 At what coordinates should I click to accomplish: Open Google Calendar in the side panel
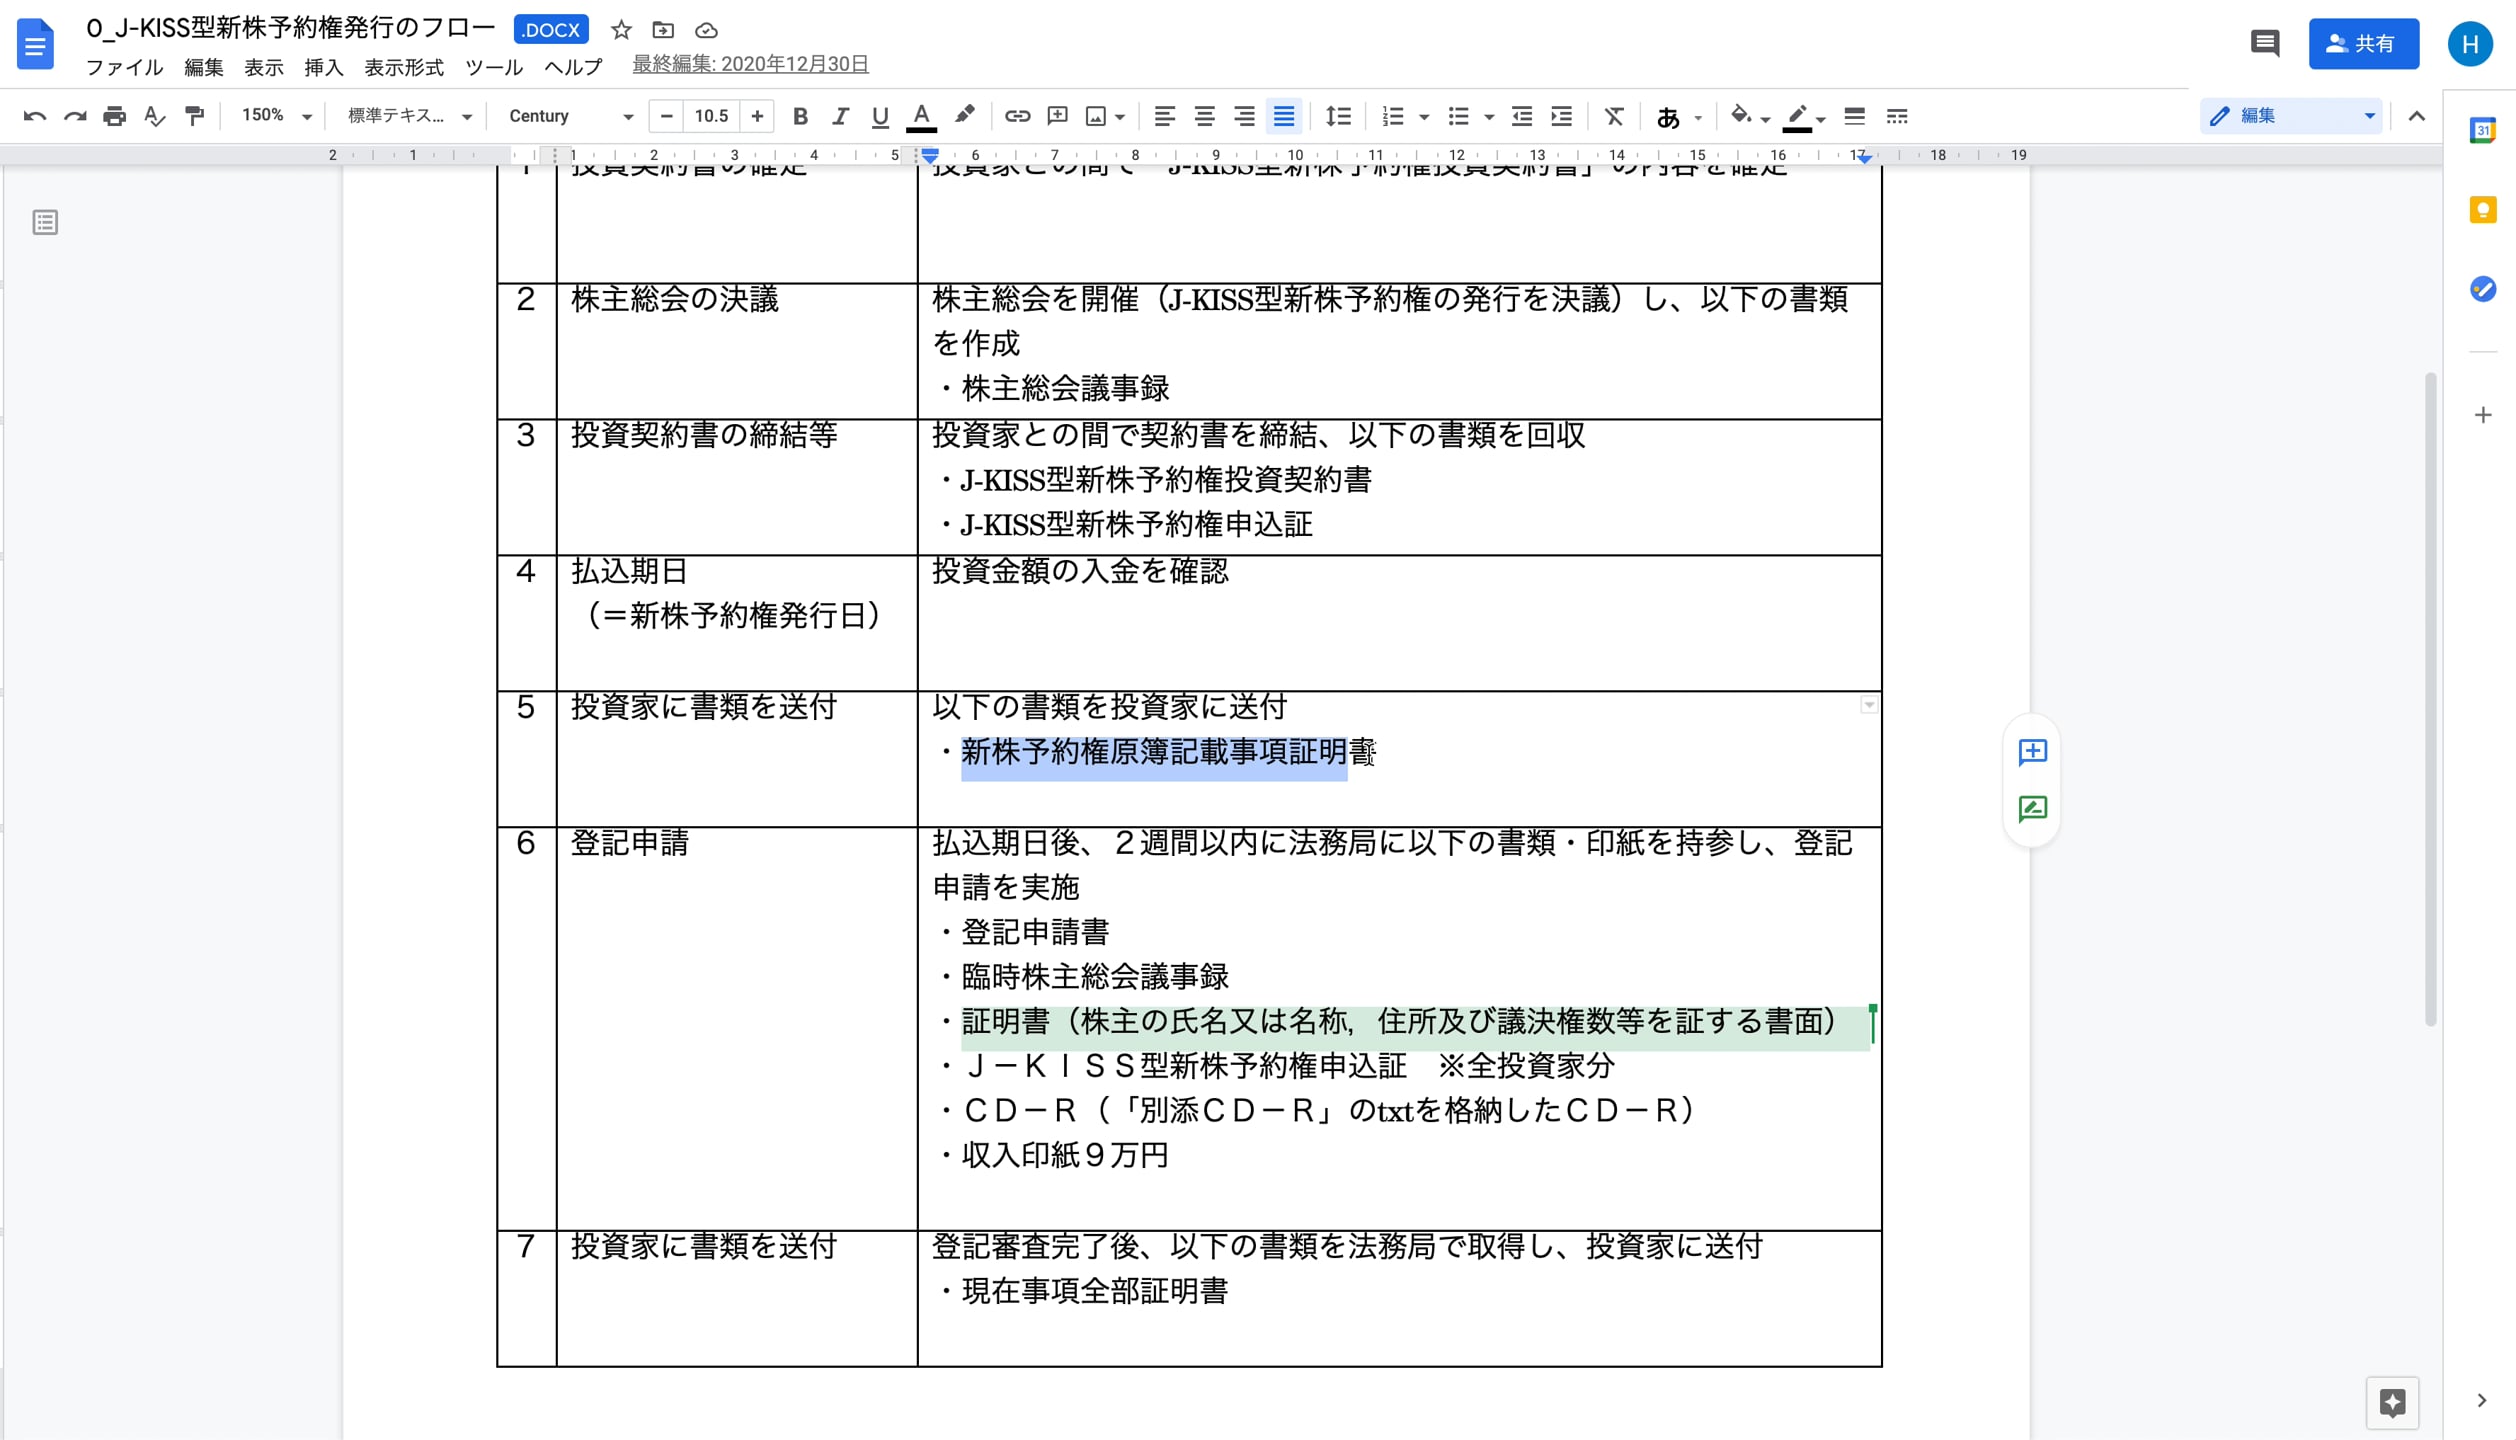point(2482,130)
